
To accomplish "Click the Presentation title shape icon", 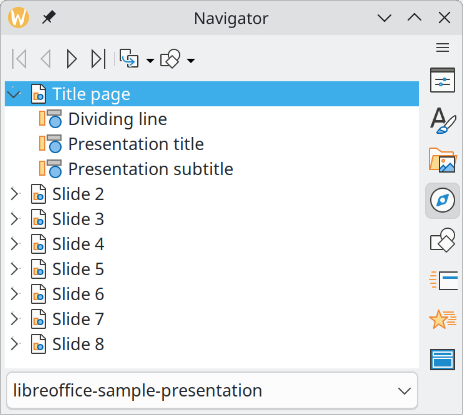I will click(x=50, y=144).
